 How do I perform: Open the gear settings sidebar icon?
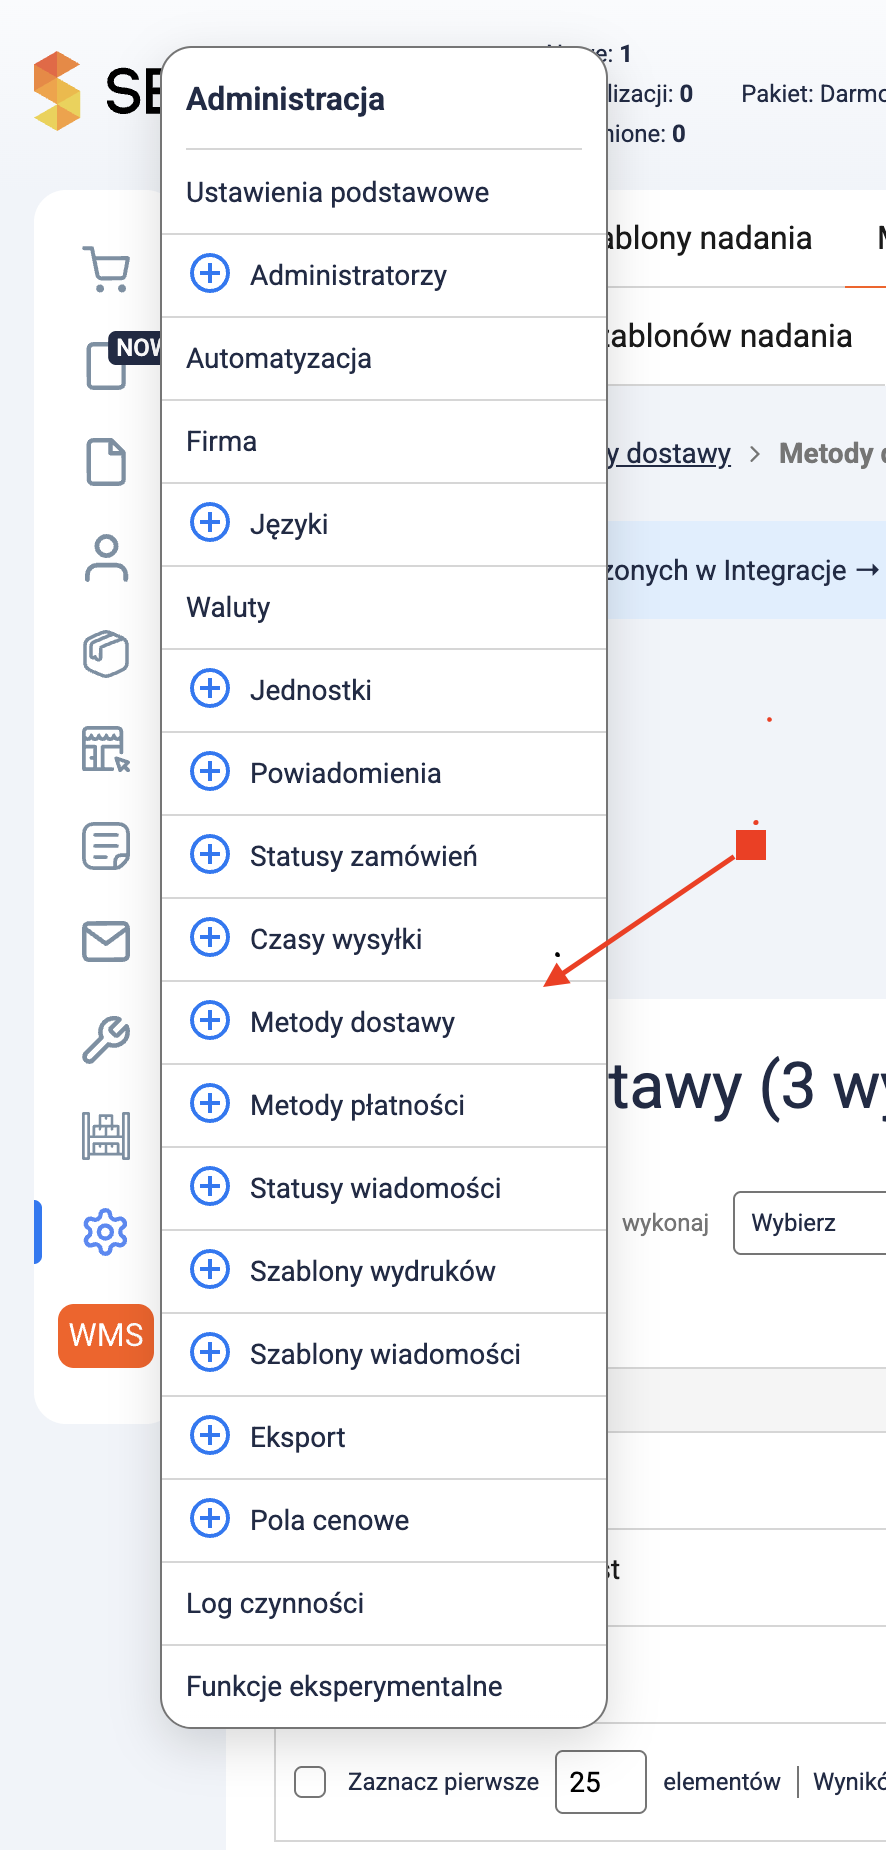(106, 1232)
